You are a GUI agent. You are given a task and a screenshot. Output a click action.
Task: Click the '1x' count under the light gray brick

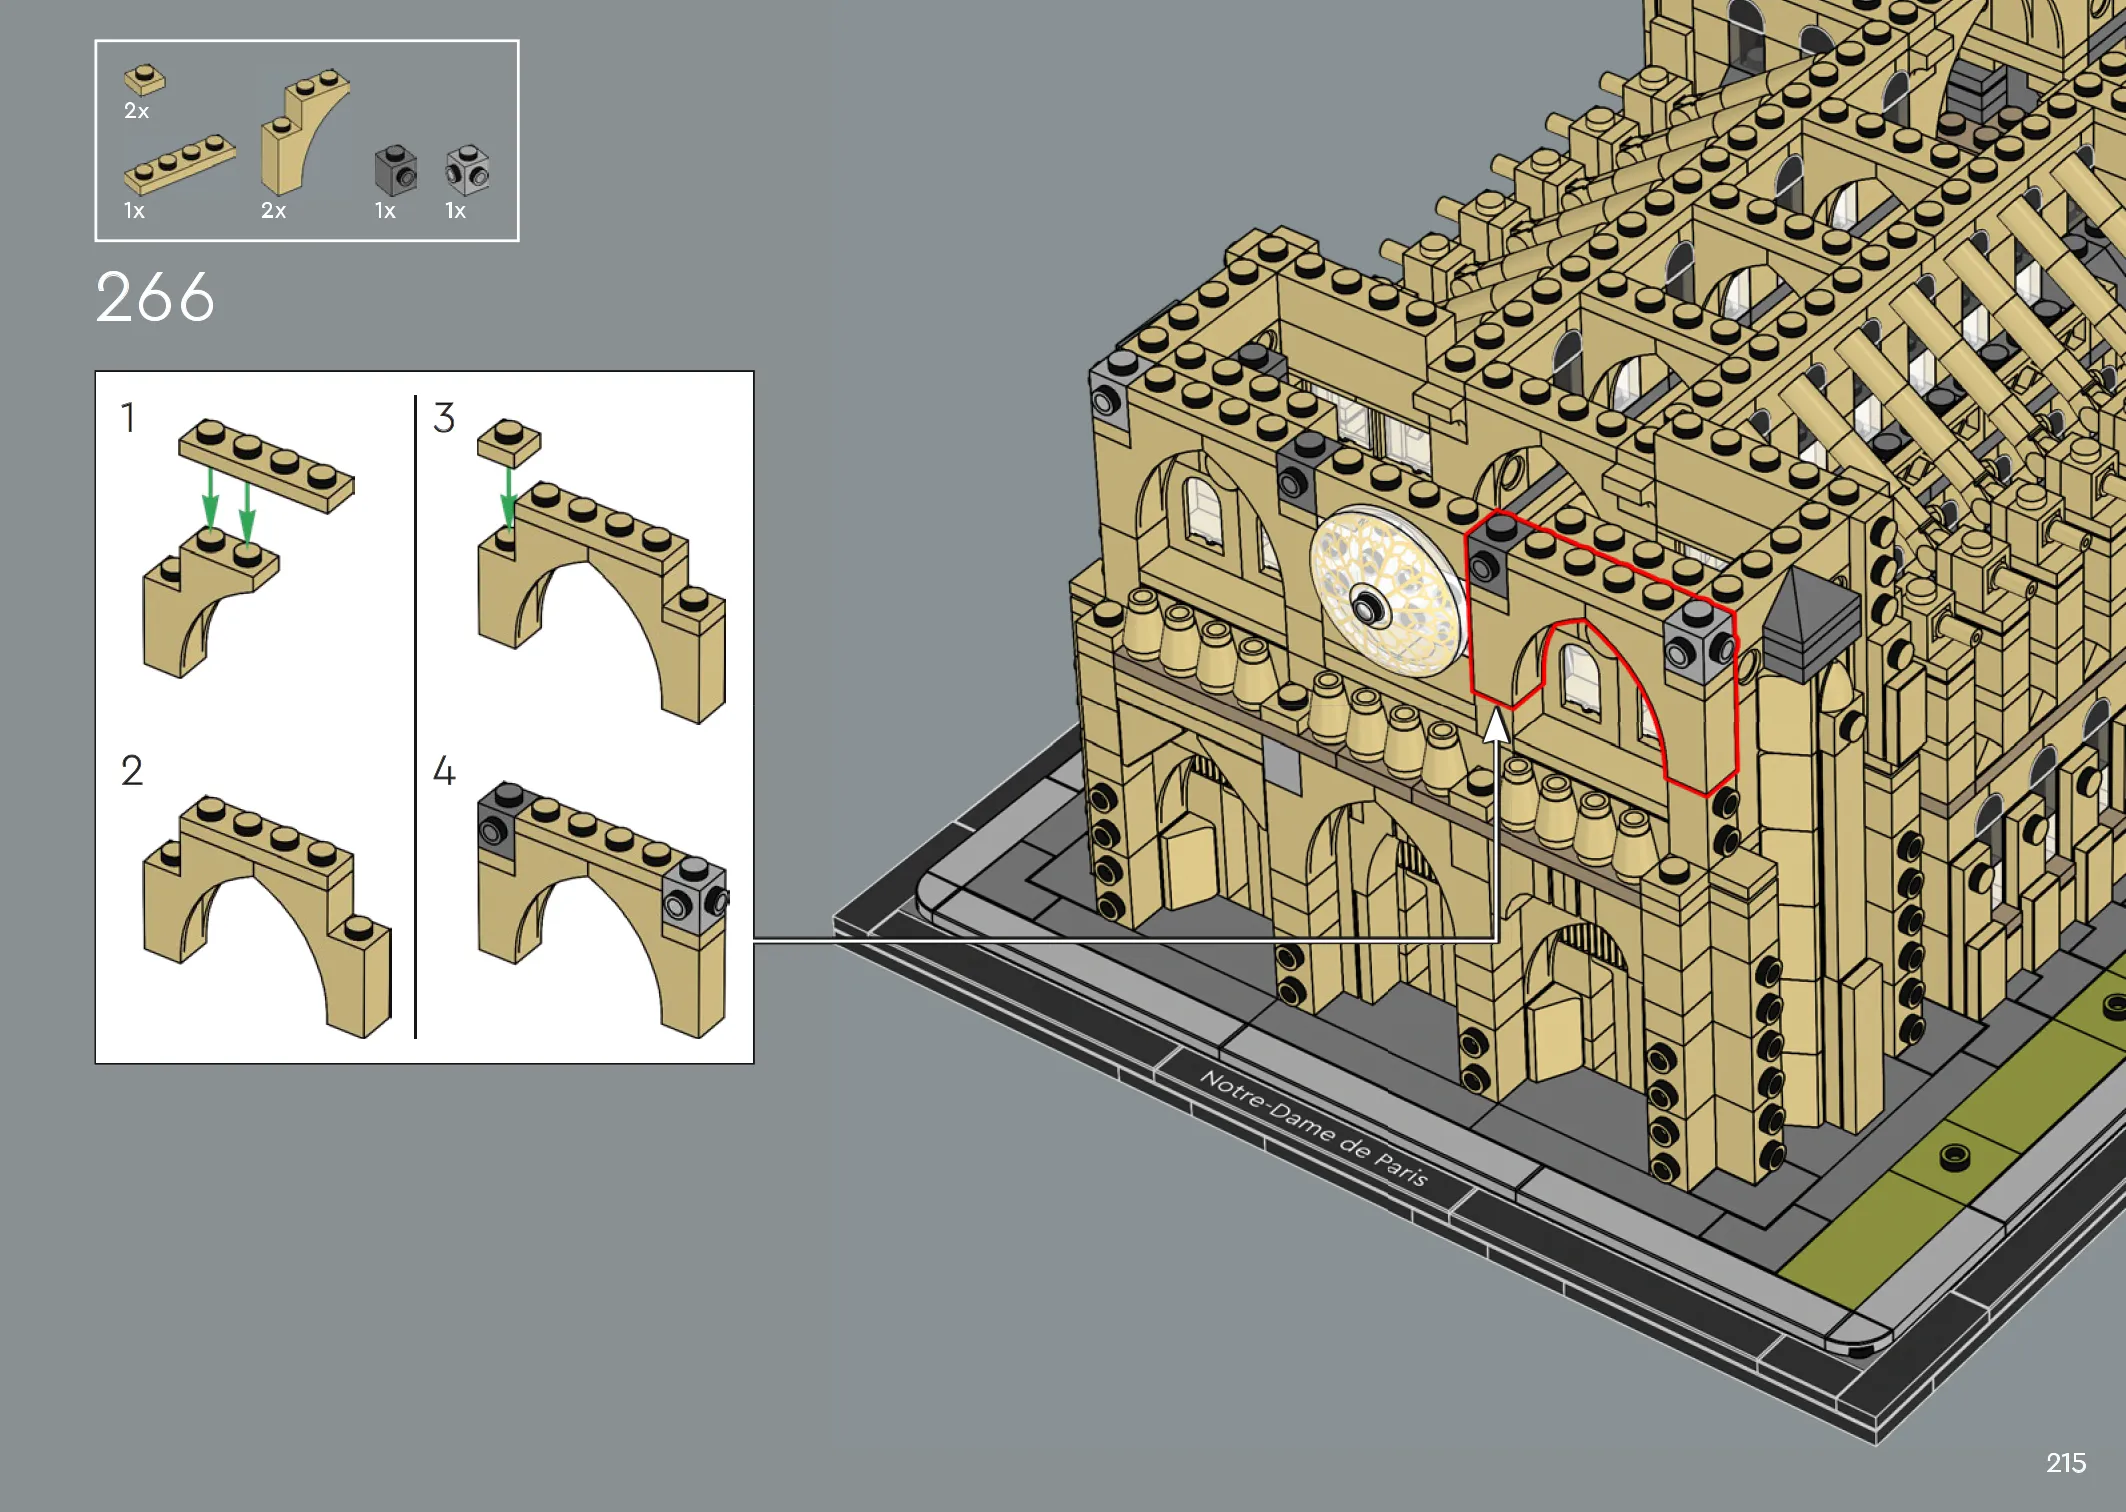point(455,211)
